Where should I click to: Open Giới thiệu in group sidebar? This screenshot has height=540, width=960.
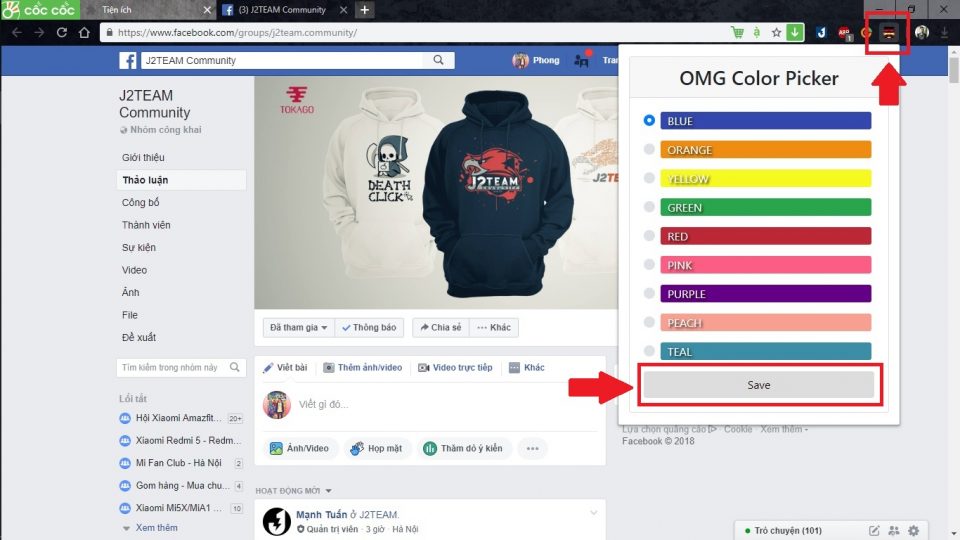143,157
